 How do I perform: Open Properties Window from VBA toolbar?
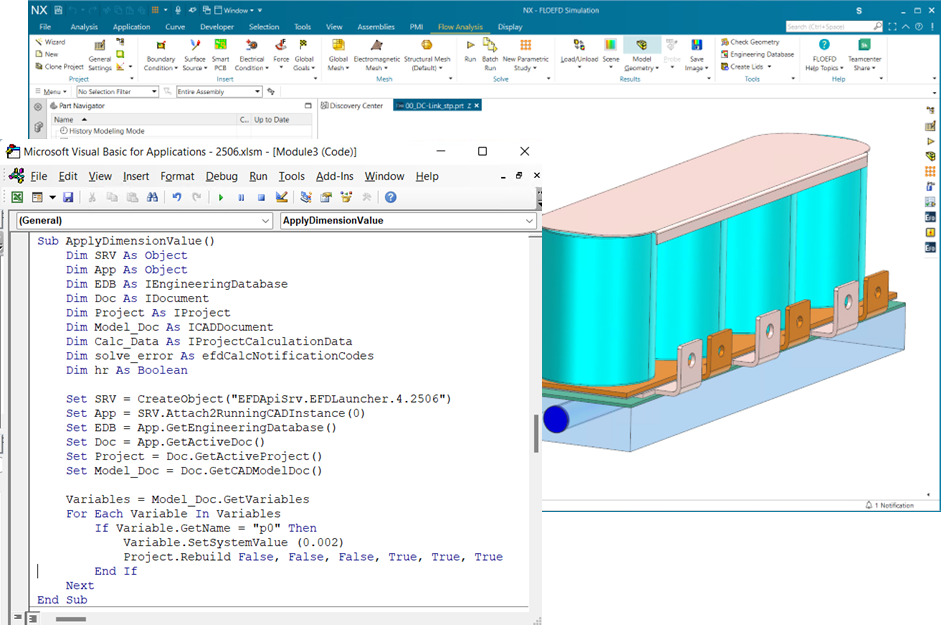326,197
